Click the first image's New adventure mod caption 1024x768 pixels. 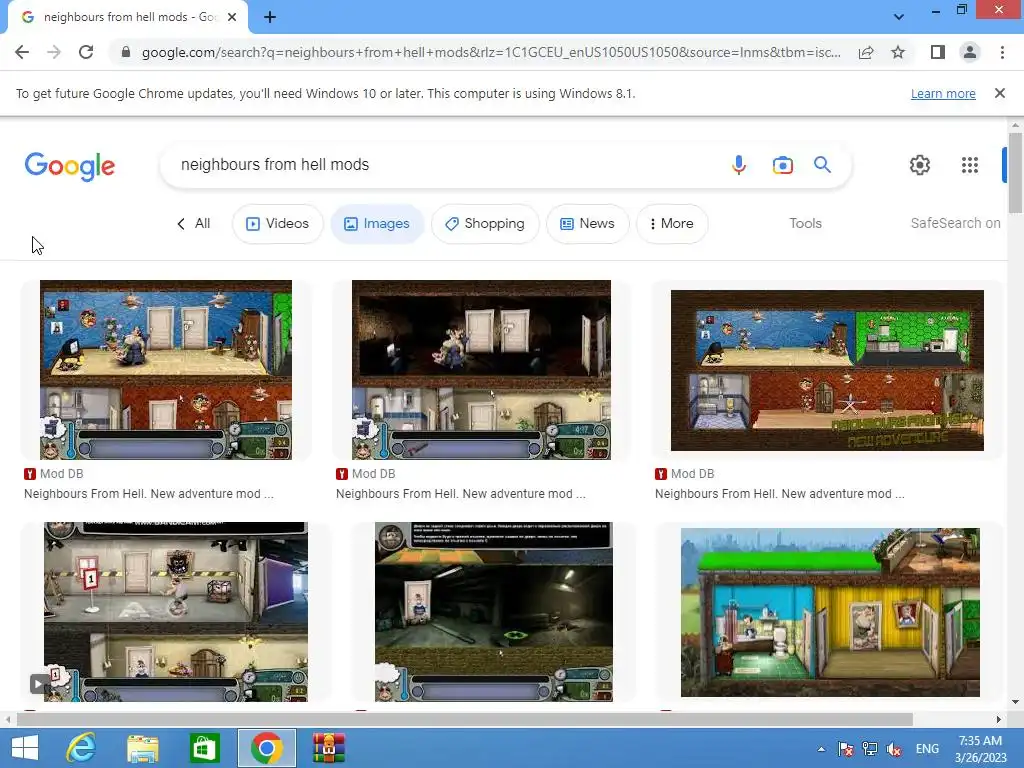click(149, 494)
